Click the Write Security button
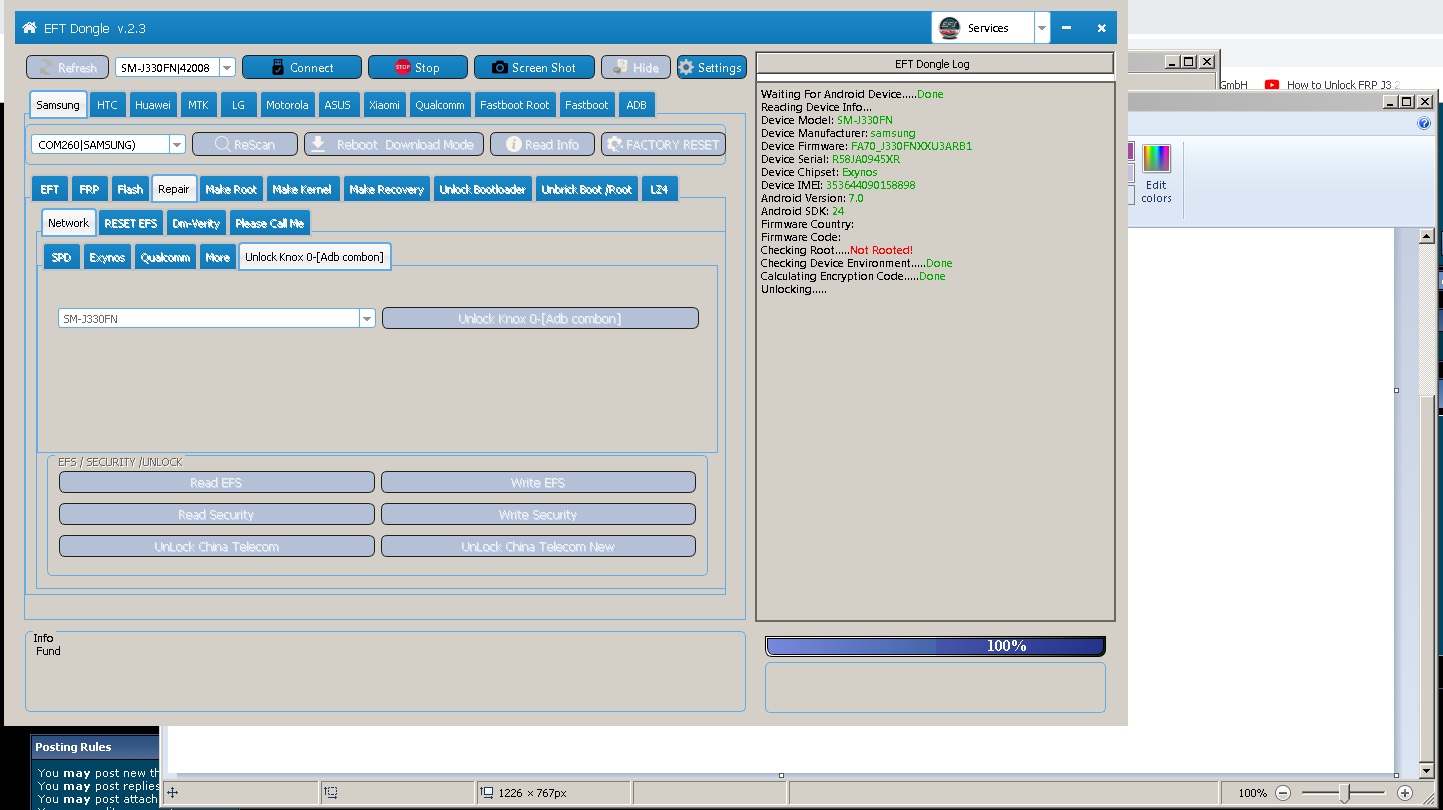The image size is (1443, 810). [538, 515]
